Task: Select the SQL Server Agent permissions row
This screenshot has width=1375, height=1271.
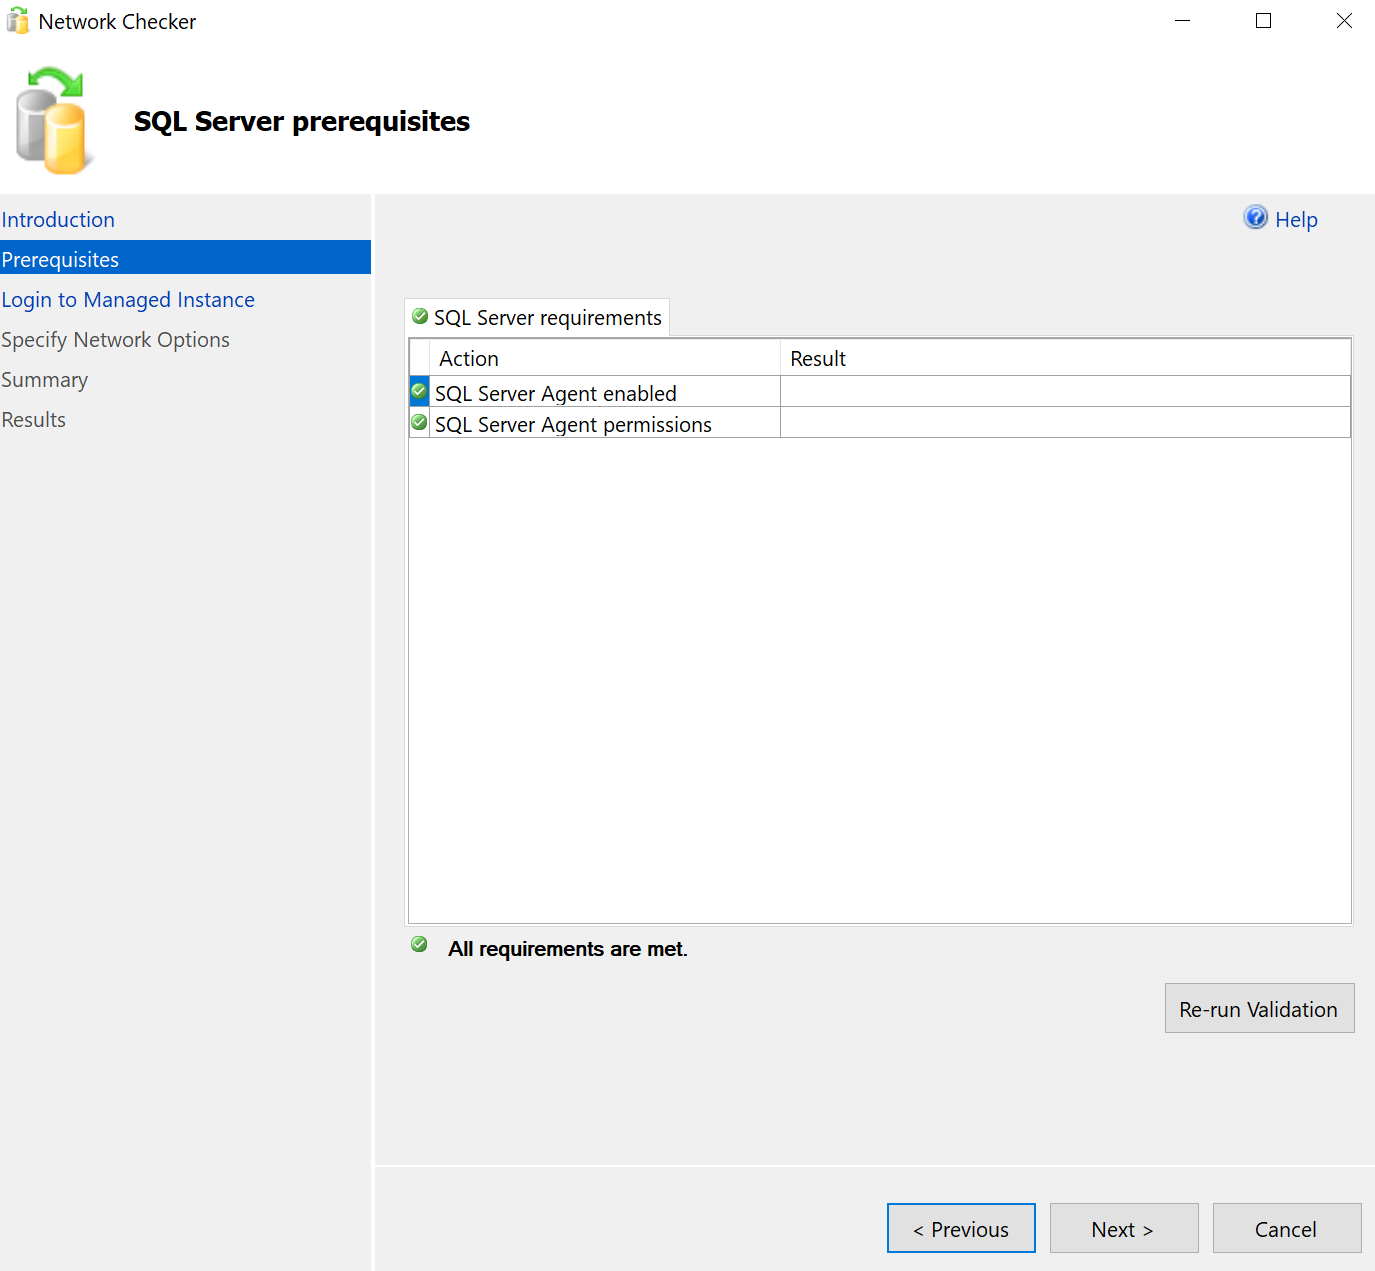Action: 880,423
